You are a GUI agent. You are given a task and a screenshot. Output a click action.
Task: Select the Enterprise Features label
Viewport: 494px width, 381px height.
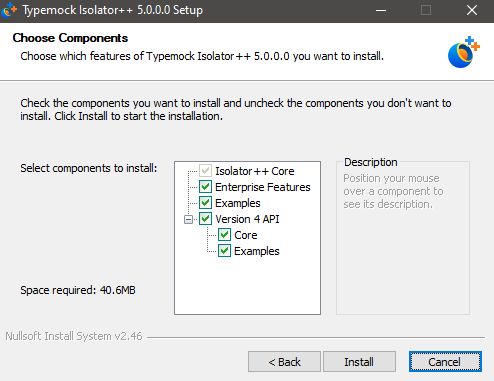[263, 187]
